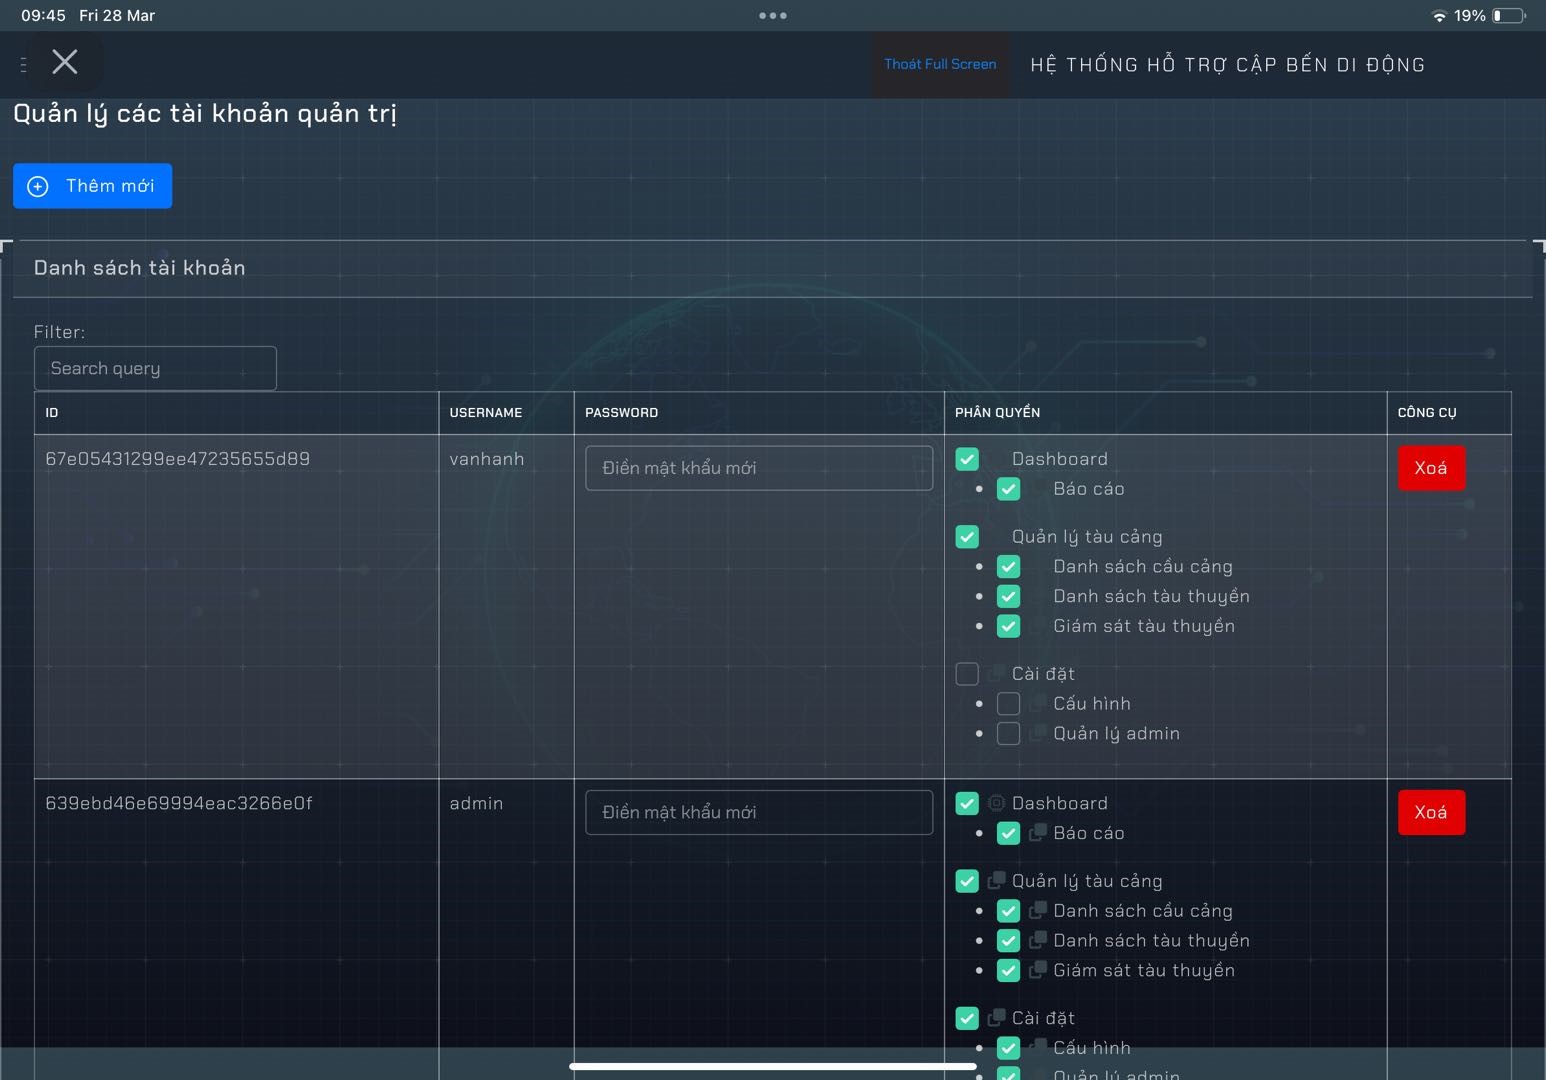The width and height of the screenshot is (1546, 1080).
Task: Close the fullscreen view with X icon
Action: [65, 62]
